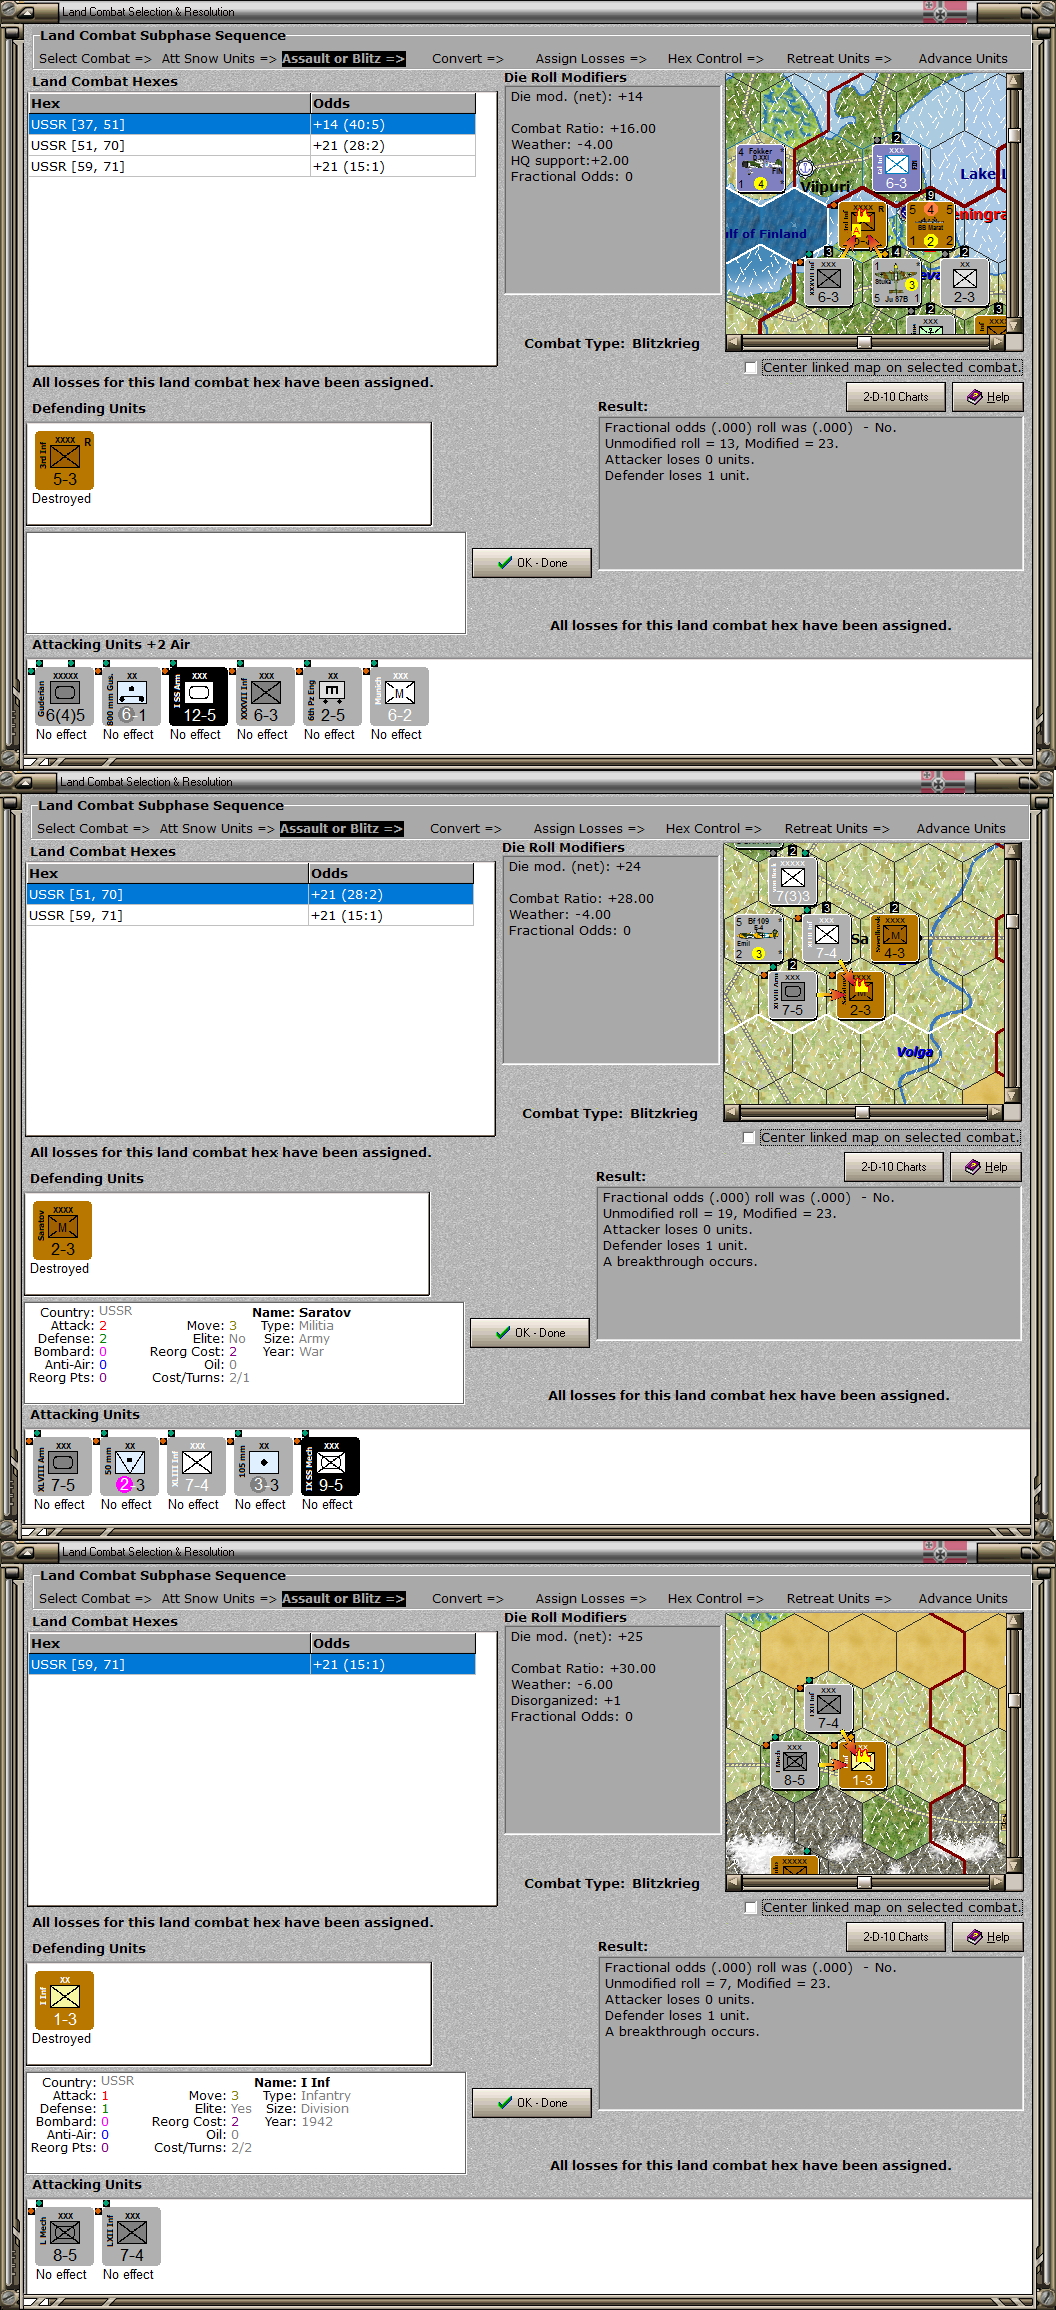The image size is (1056, 2310).
Task: Click the blue Finnish 6-3 infantry map counter
Action: [x=896, y=168]
